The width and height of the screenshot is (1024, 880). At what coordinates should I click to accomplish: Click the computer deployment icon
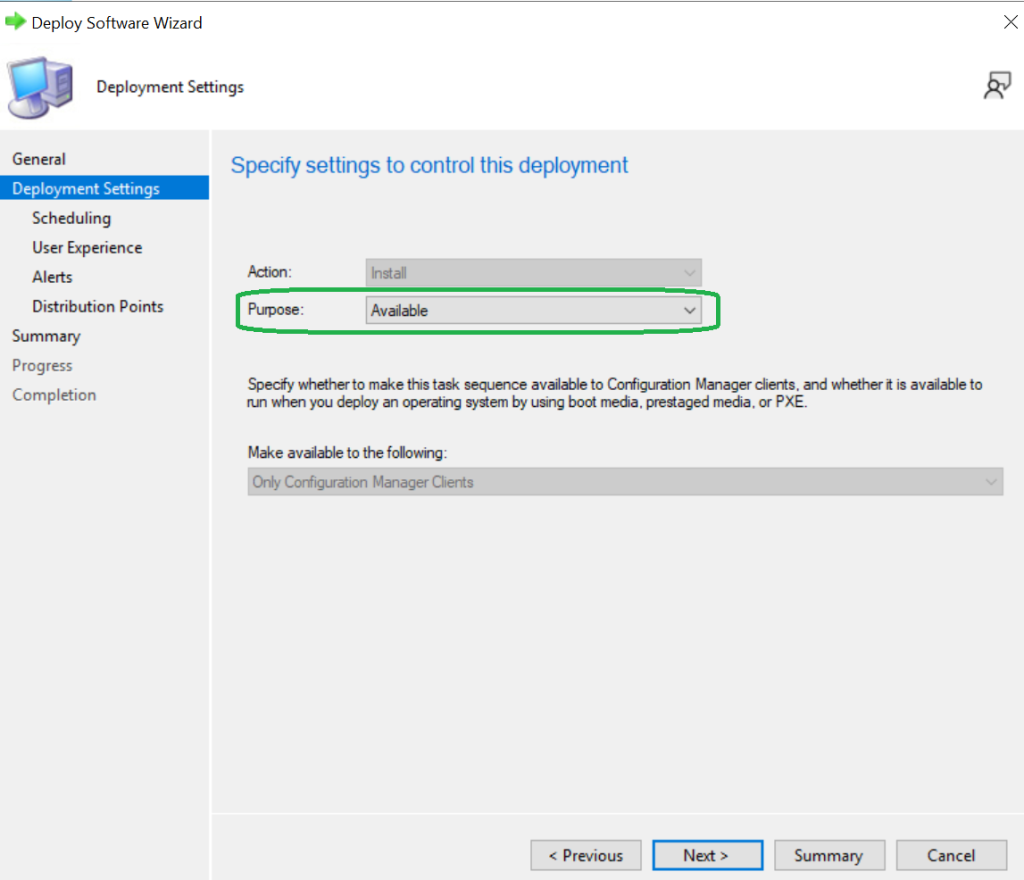coord(40,87)
